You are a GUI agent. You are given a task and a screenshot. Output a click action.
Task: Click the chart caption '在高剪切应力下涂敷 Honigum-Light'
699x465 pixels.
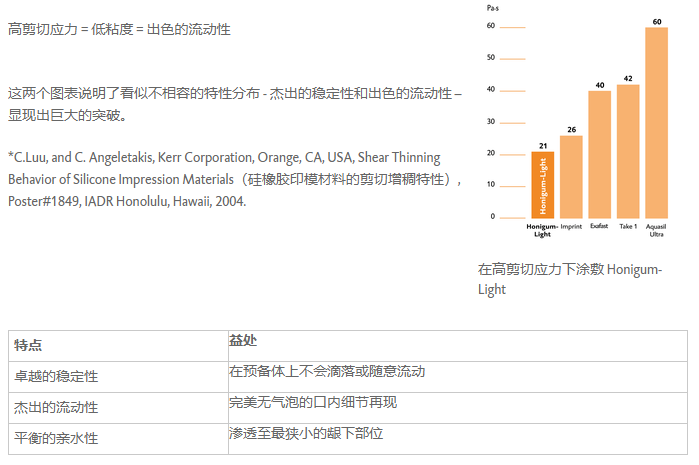[x=570, y=279]
